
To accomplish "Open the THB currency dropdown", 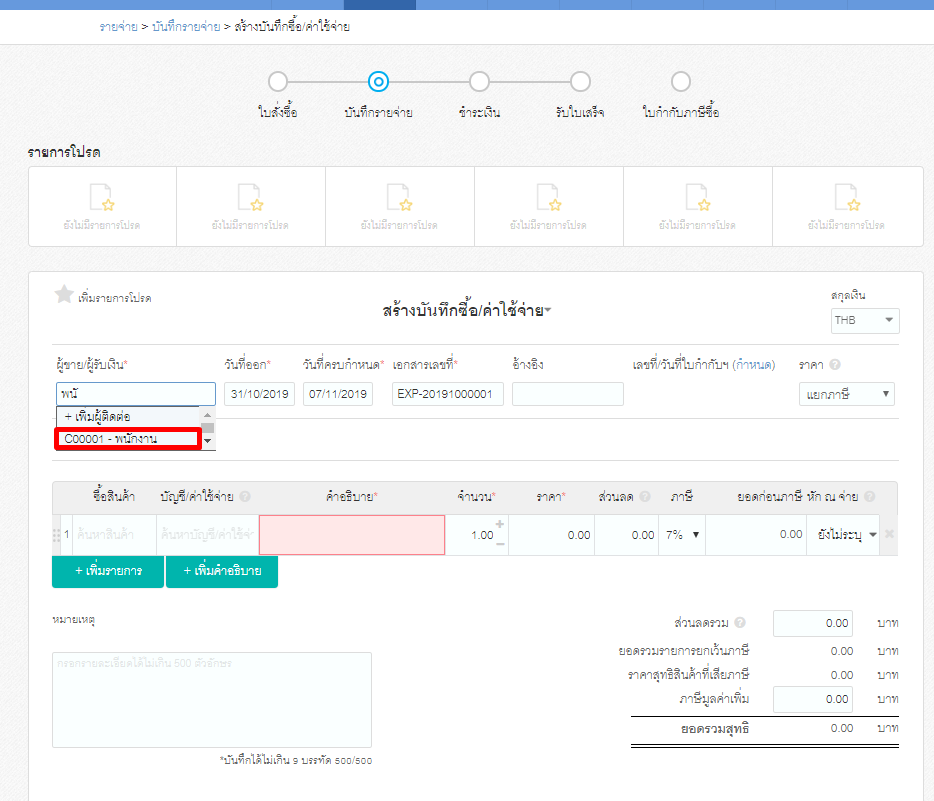I will tap(864, 320).
